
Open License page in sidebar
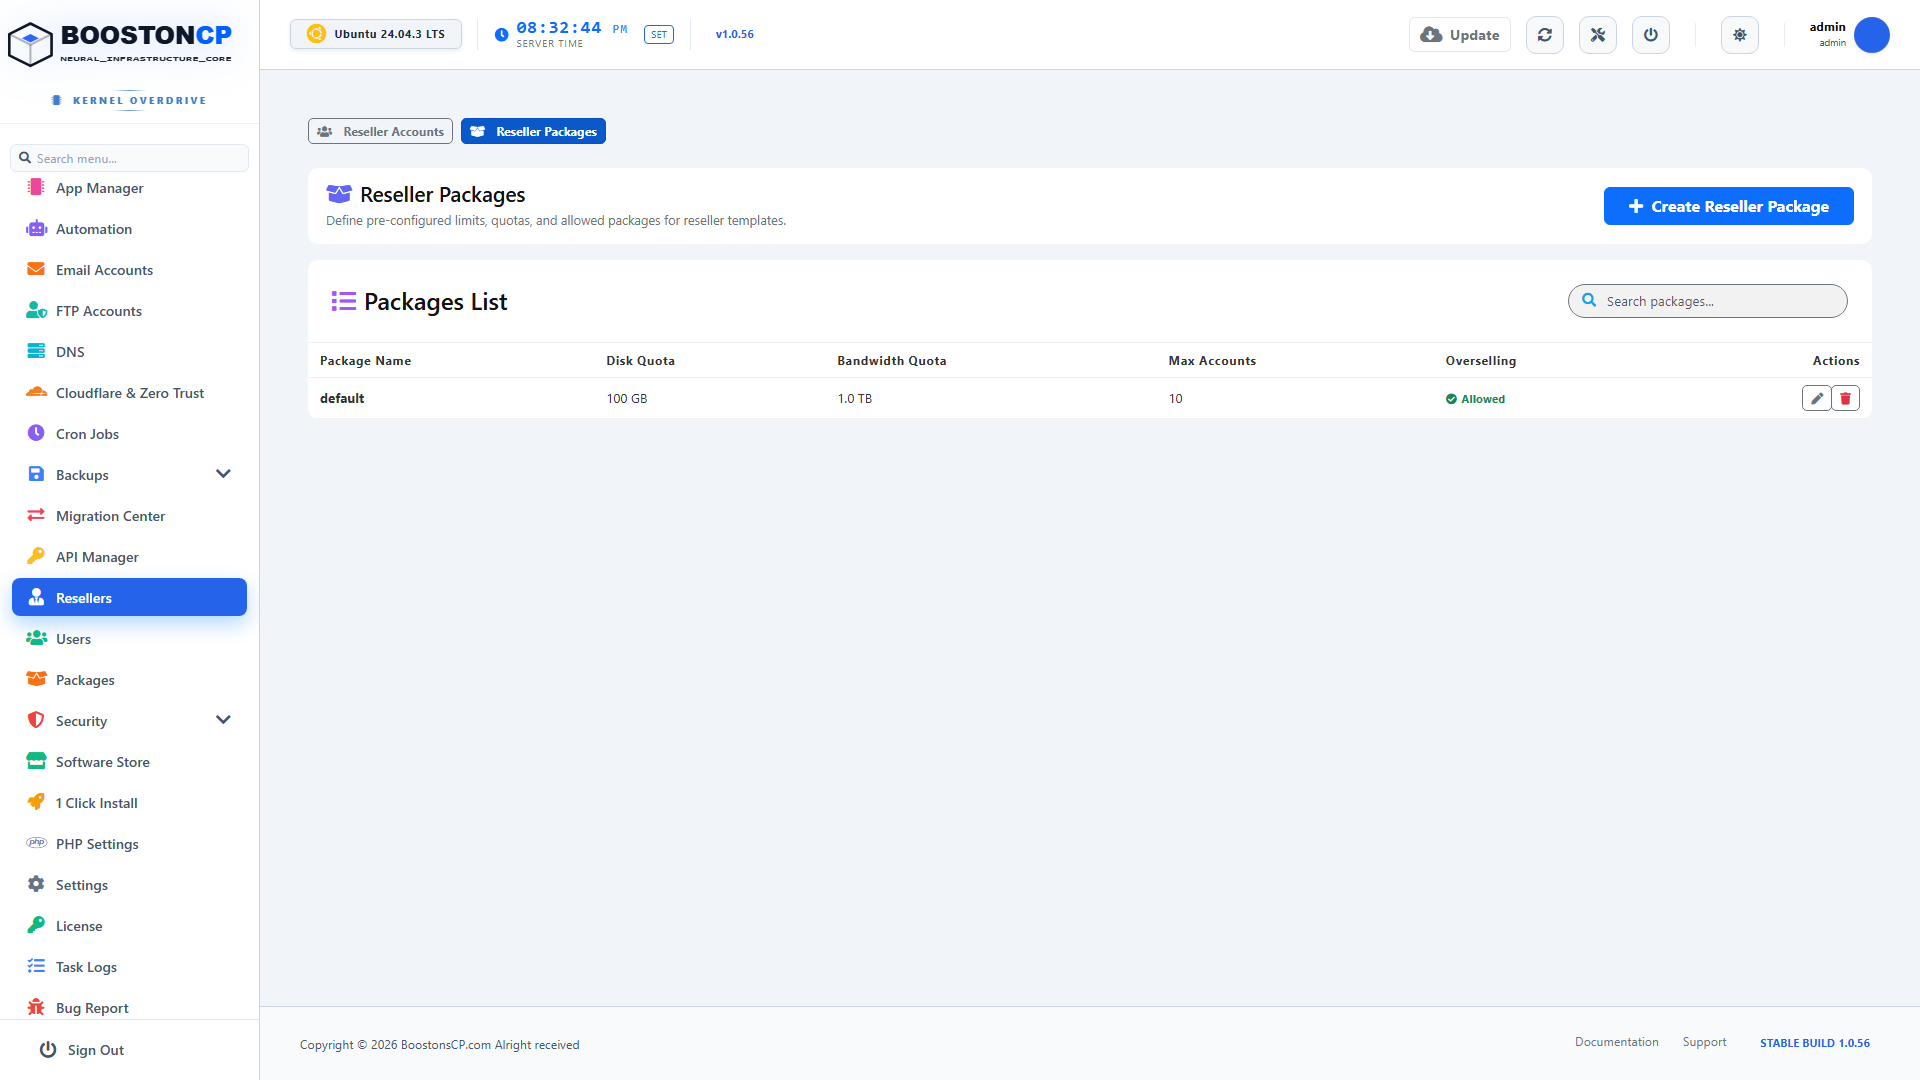coord(129,926)
